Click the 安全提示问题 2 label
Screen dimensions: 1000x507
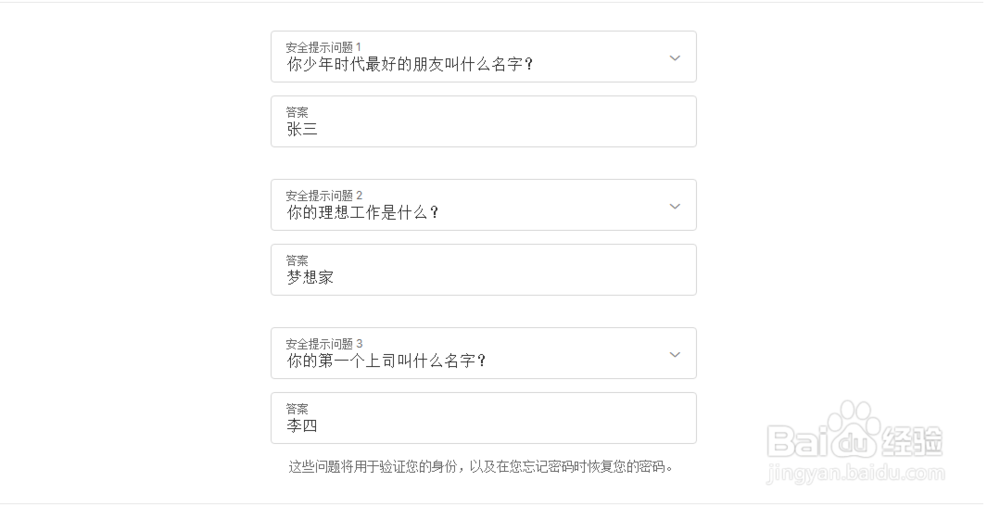(324, 195)
